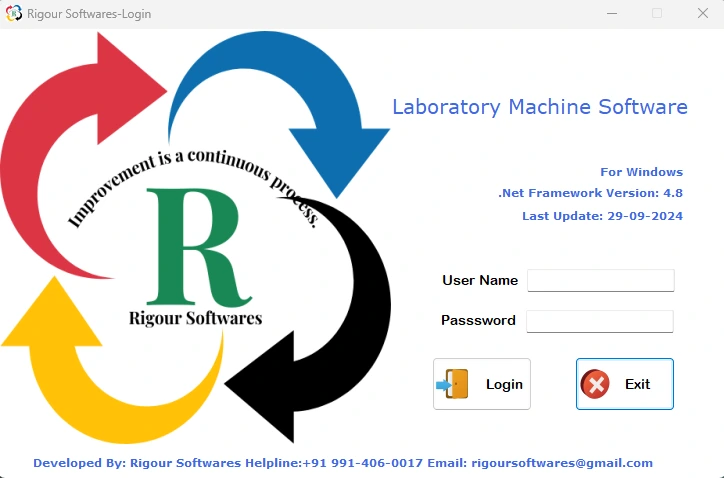Viewport: 724px width, 478px height.
Task: Focus the Passsword input field
Action: pyautogui.click(x=600, y=321)
